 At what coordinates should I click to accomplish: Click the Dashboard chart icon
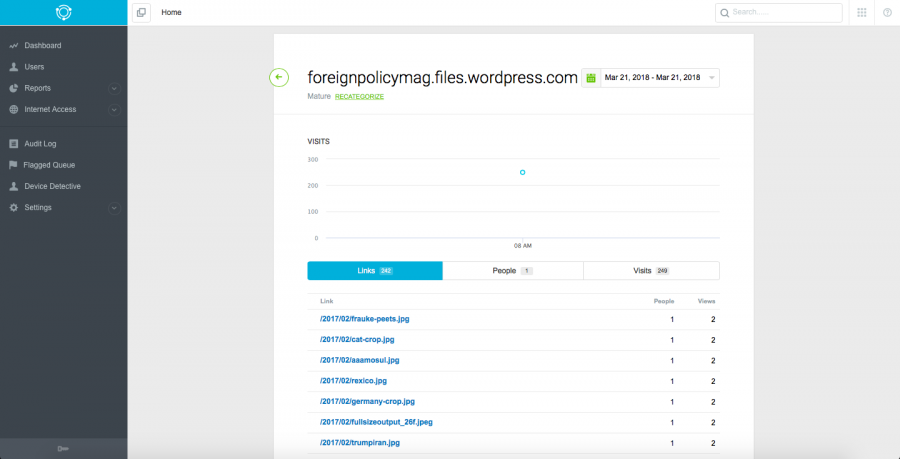[x=14, y=45]
